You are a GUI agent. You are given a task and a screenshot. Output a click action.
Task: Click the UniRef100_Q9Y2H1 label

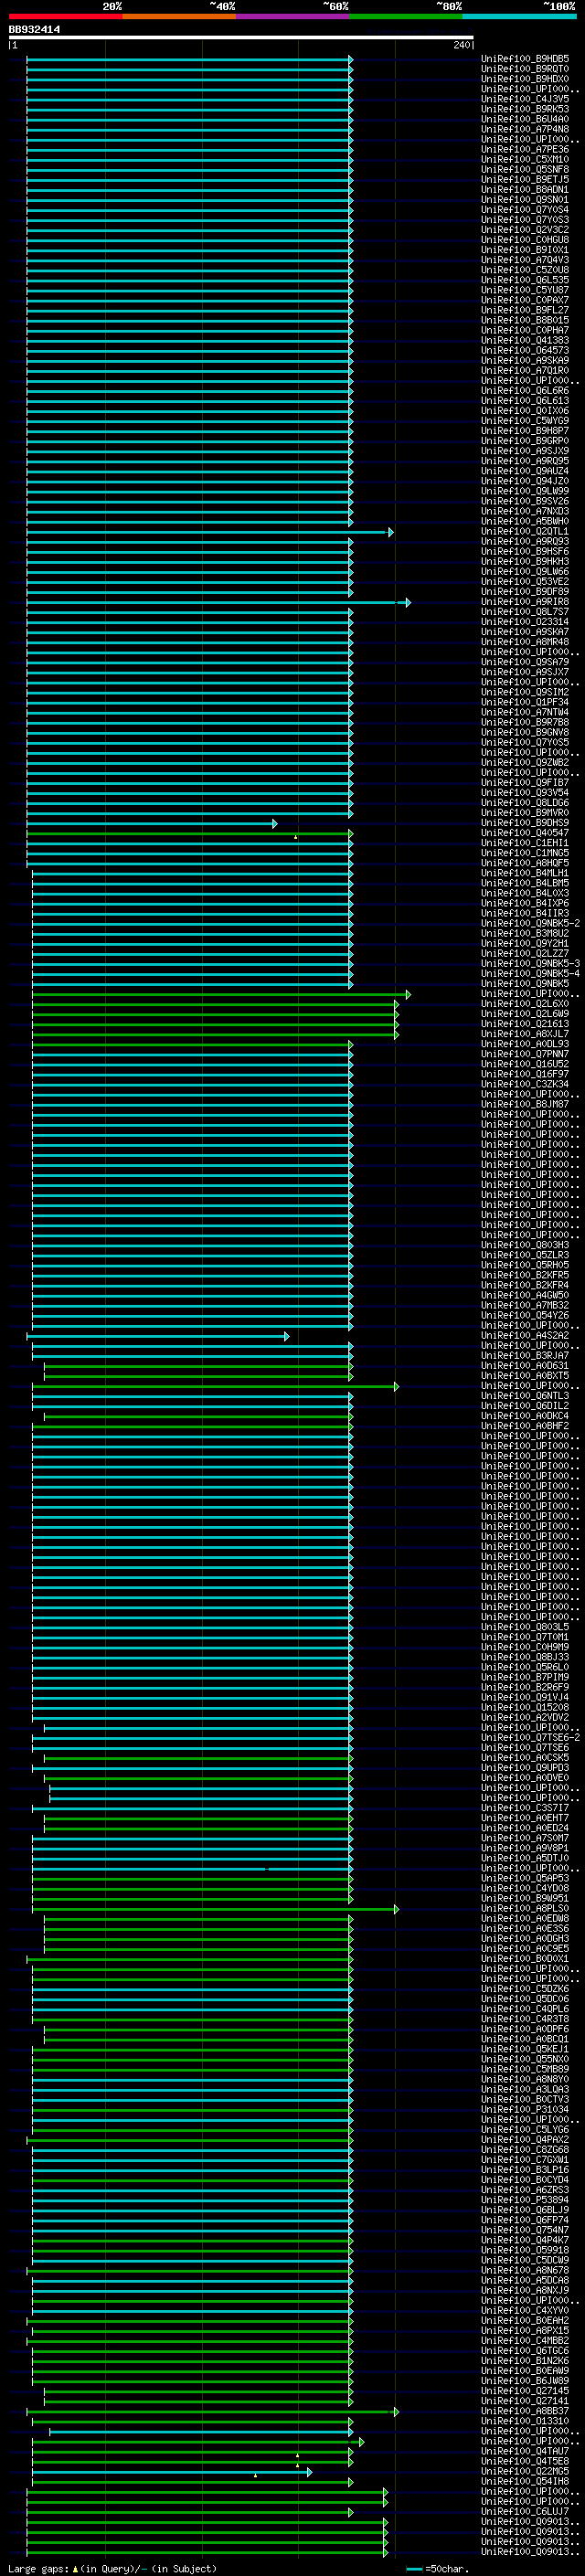525,943
